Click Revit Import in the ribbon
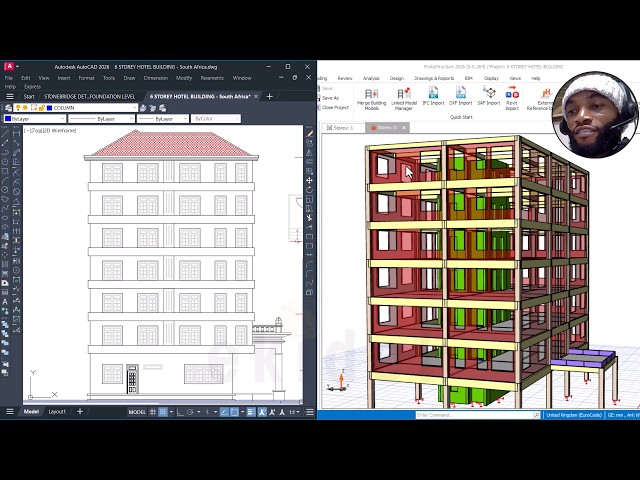Viewport: 640px width, 480px height. pyautogui.click(x=512, y=98)
